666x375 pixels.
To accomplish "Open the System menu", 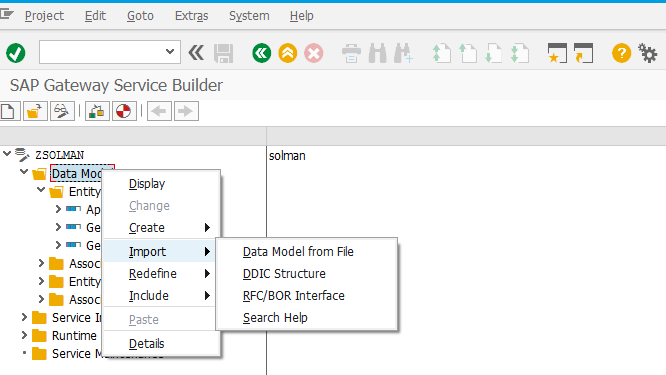I will (x=249, y=16).
